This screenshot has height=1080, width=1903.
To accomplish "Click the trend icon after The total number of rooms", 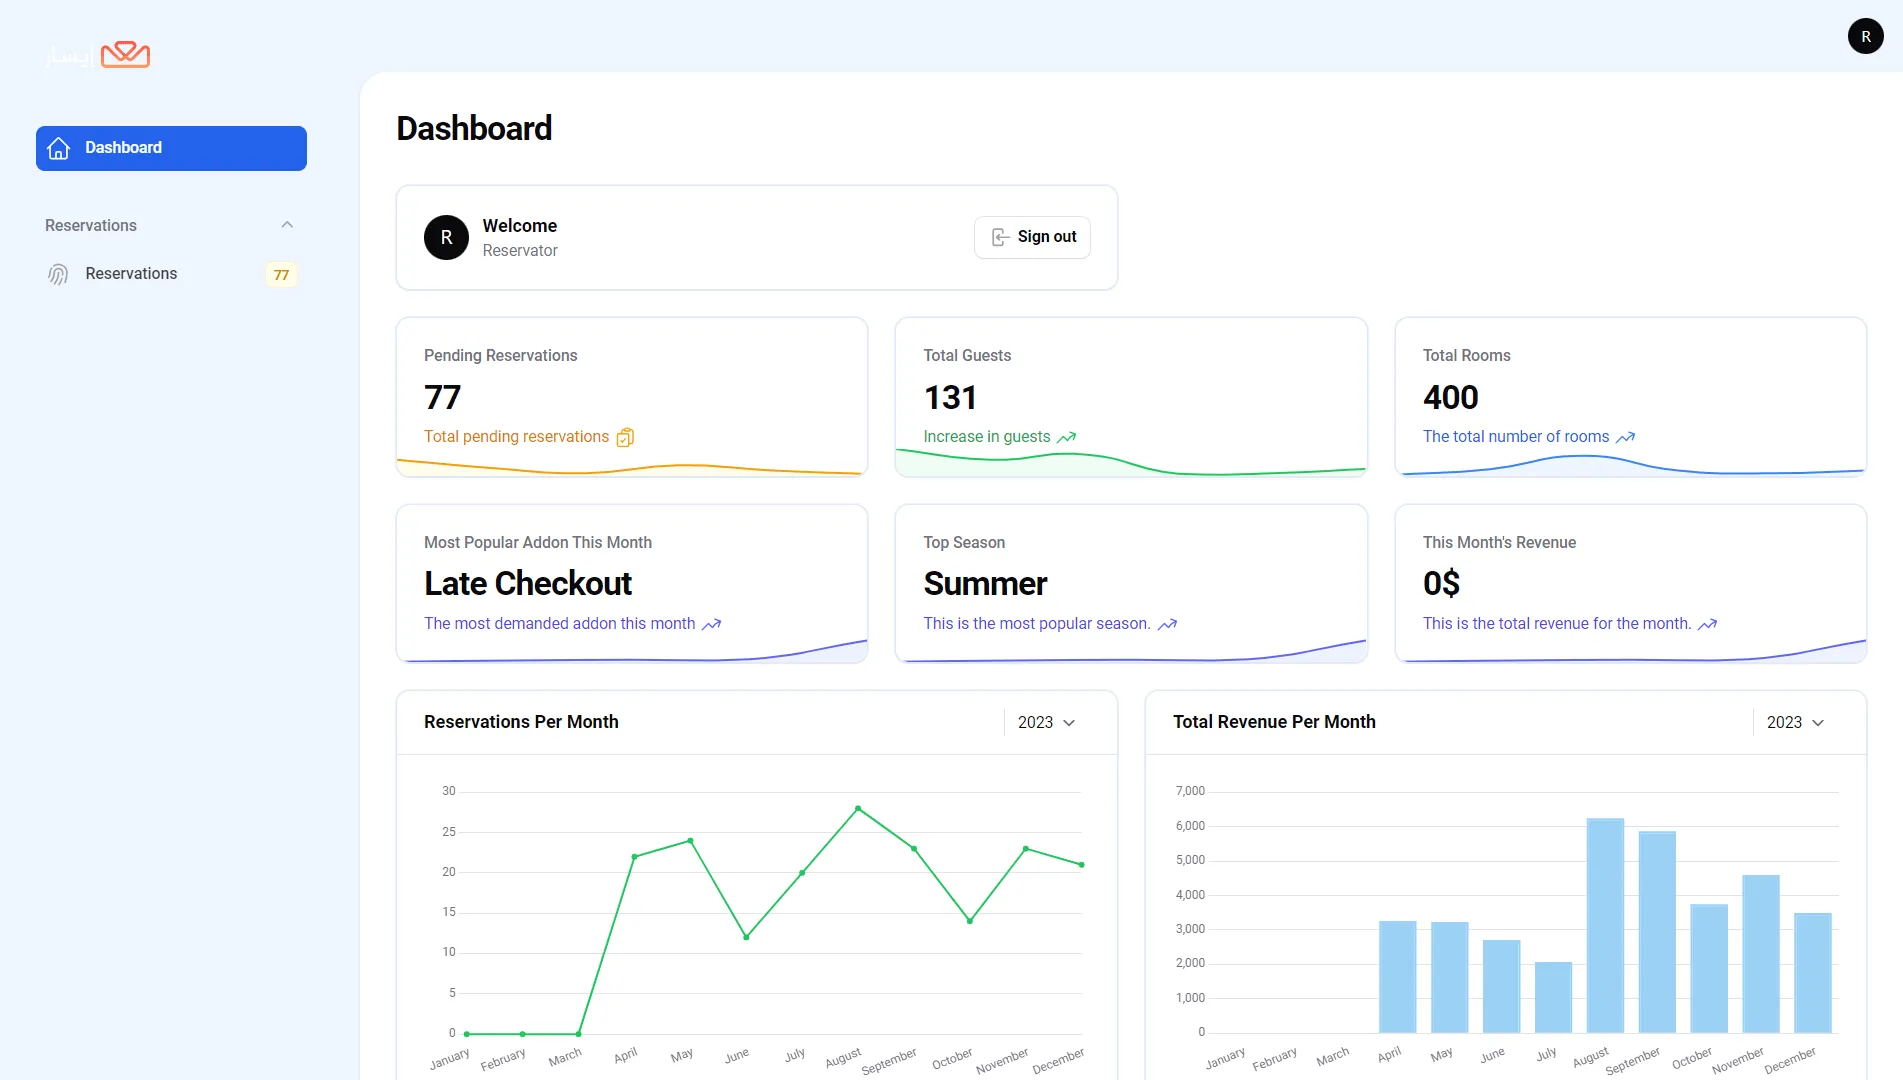I will coord(1626,437).
